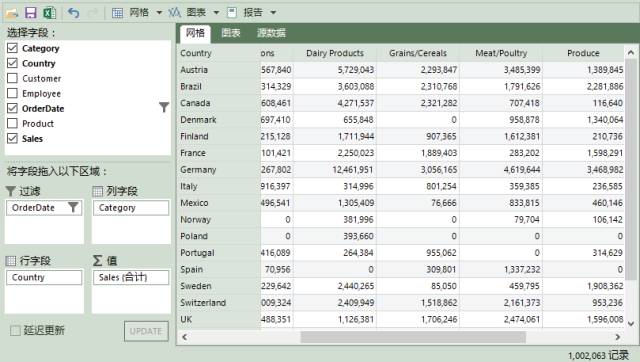Uncheck the Sales field checkbox

(x=12, y=138)
